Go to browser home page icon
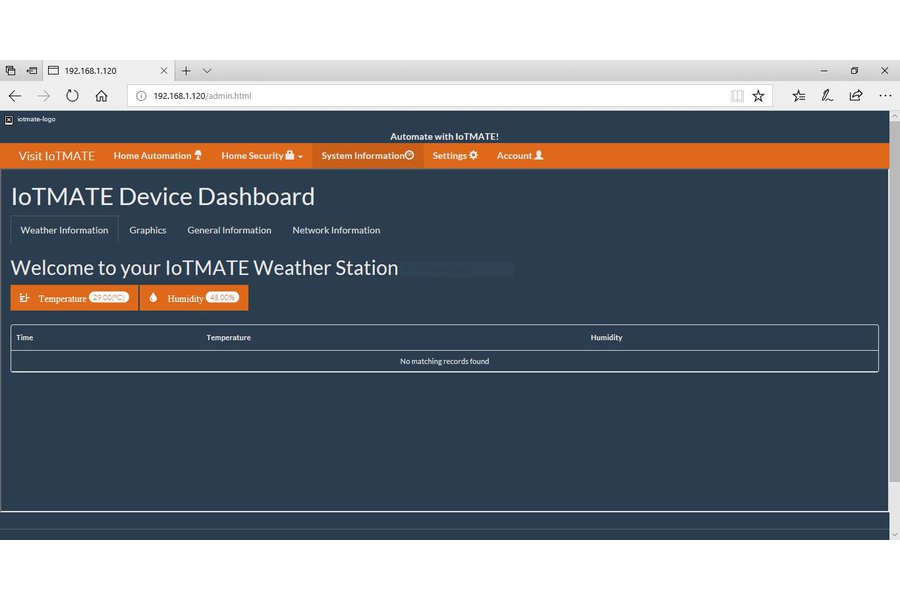The height and width of the screenshot is (600, 900). click(x=101, y=96)
